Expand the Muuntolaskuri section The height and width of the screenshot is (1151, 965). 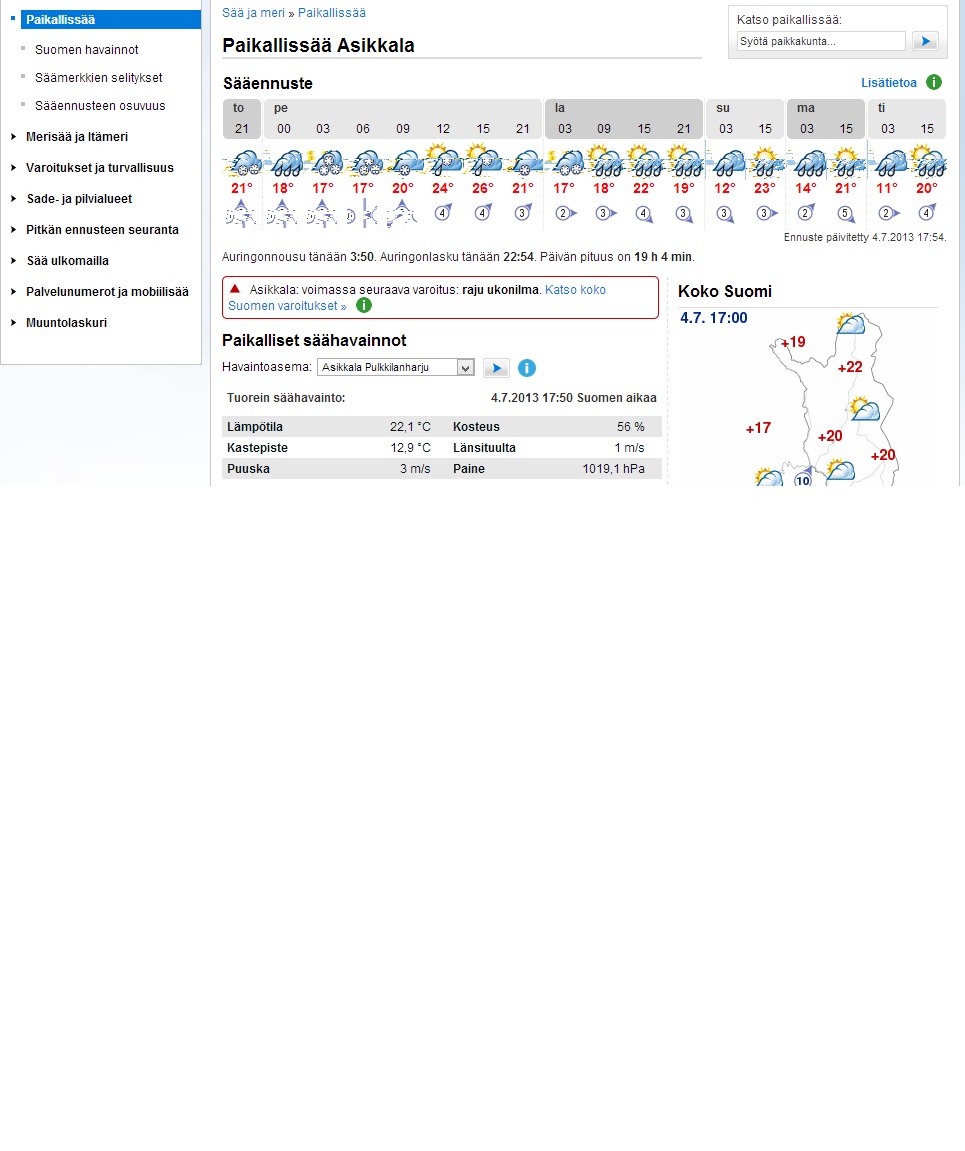click(66, 323)
